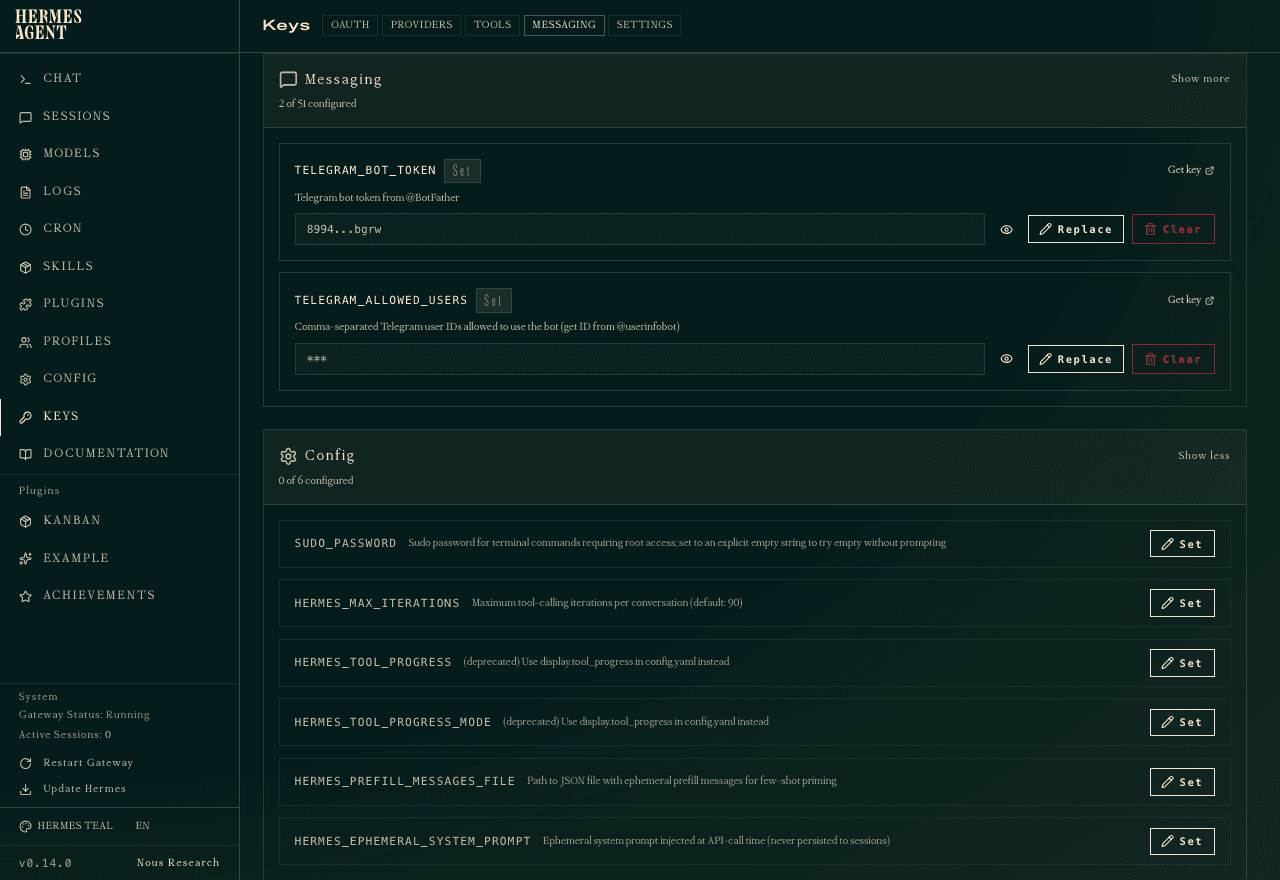Click the Restart Gateway text
1280x880 pixels.
(88, 763)
